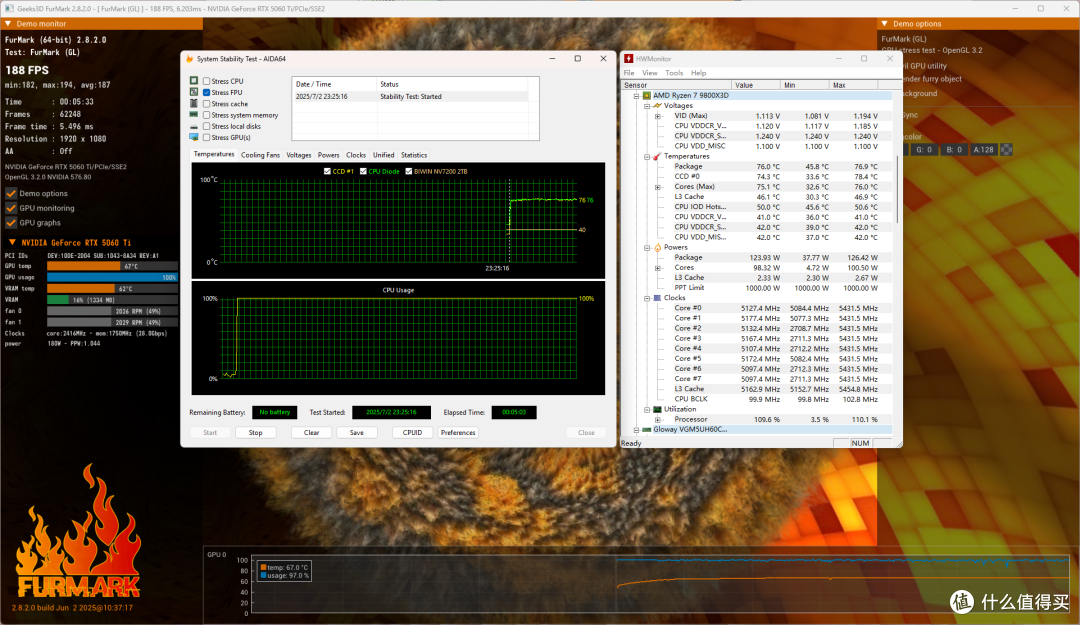Click the Stop button in AIDA64
This screenshot has width=1080, height=625.
(x=256, y=432)
